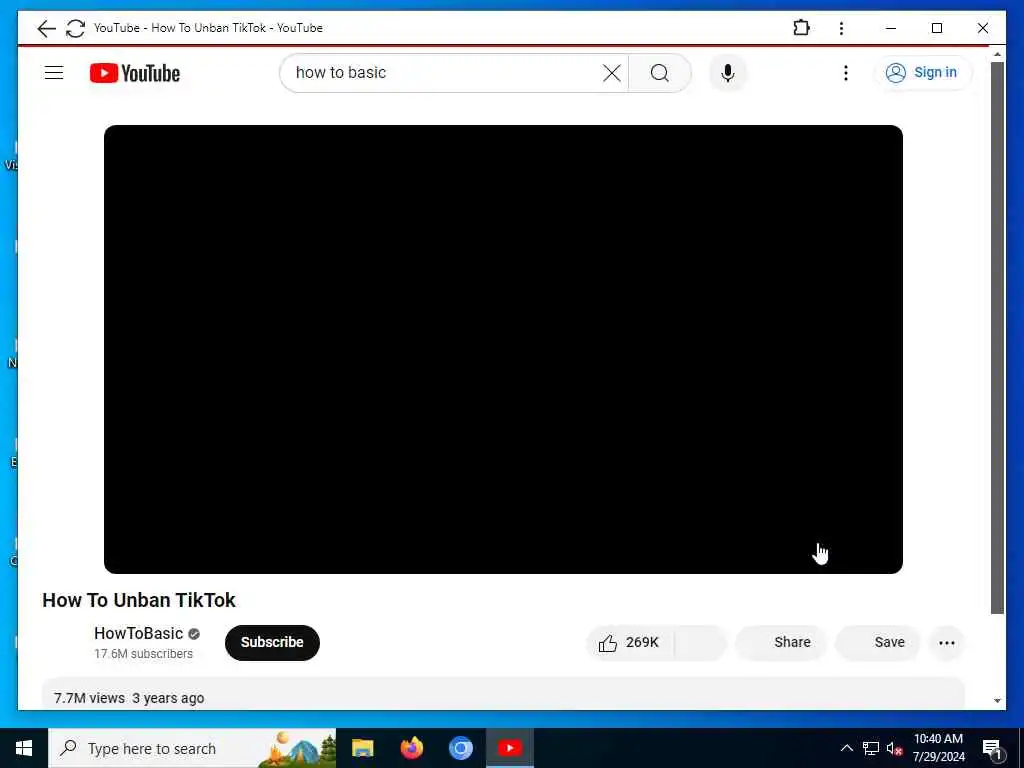Dislike the video next to 269K
Screen dimensions: 1024x768
[701, 643]
